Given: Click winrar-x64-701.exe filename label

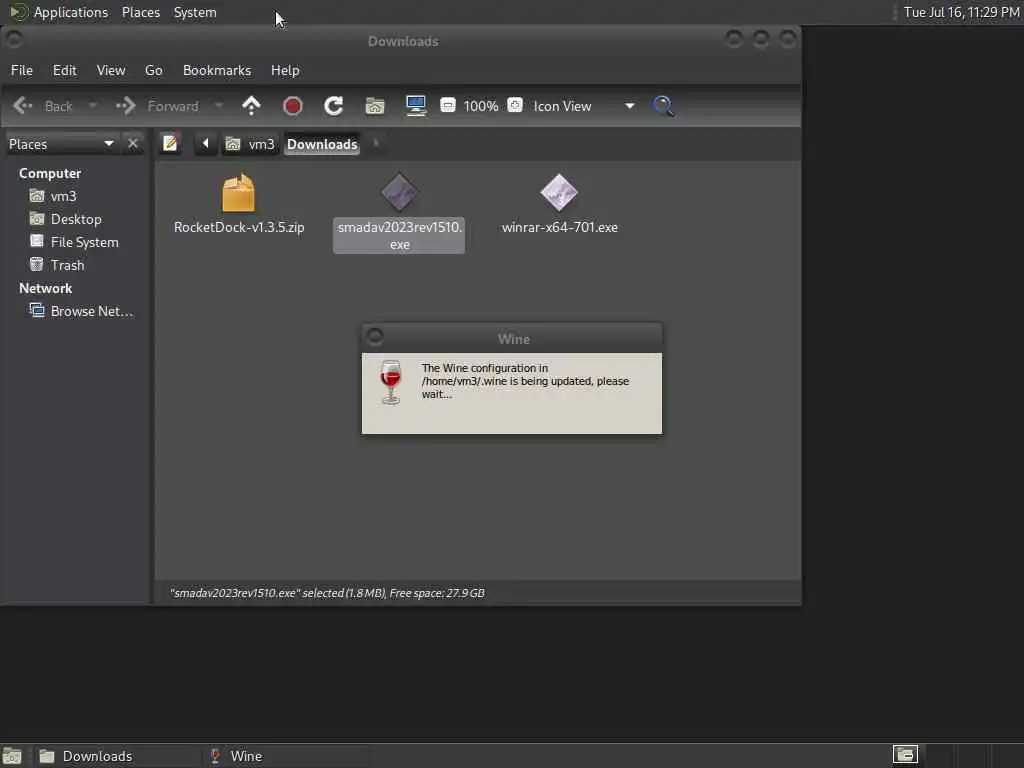Looking at the screenshot, I should tap(560, 227).
